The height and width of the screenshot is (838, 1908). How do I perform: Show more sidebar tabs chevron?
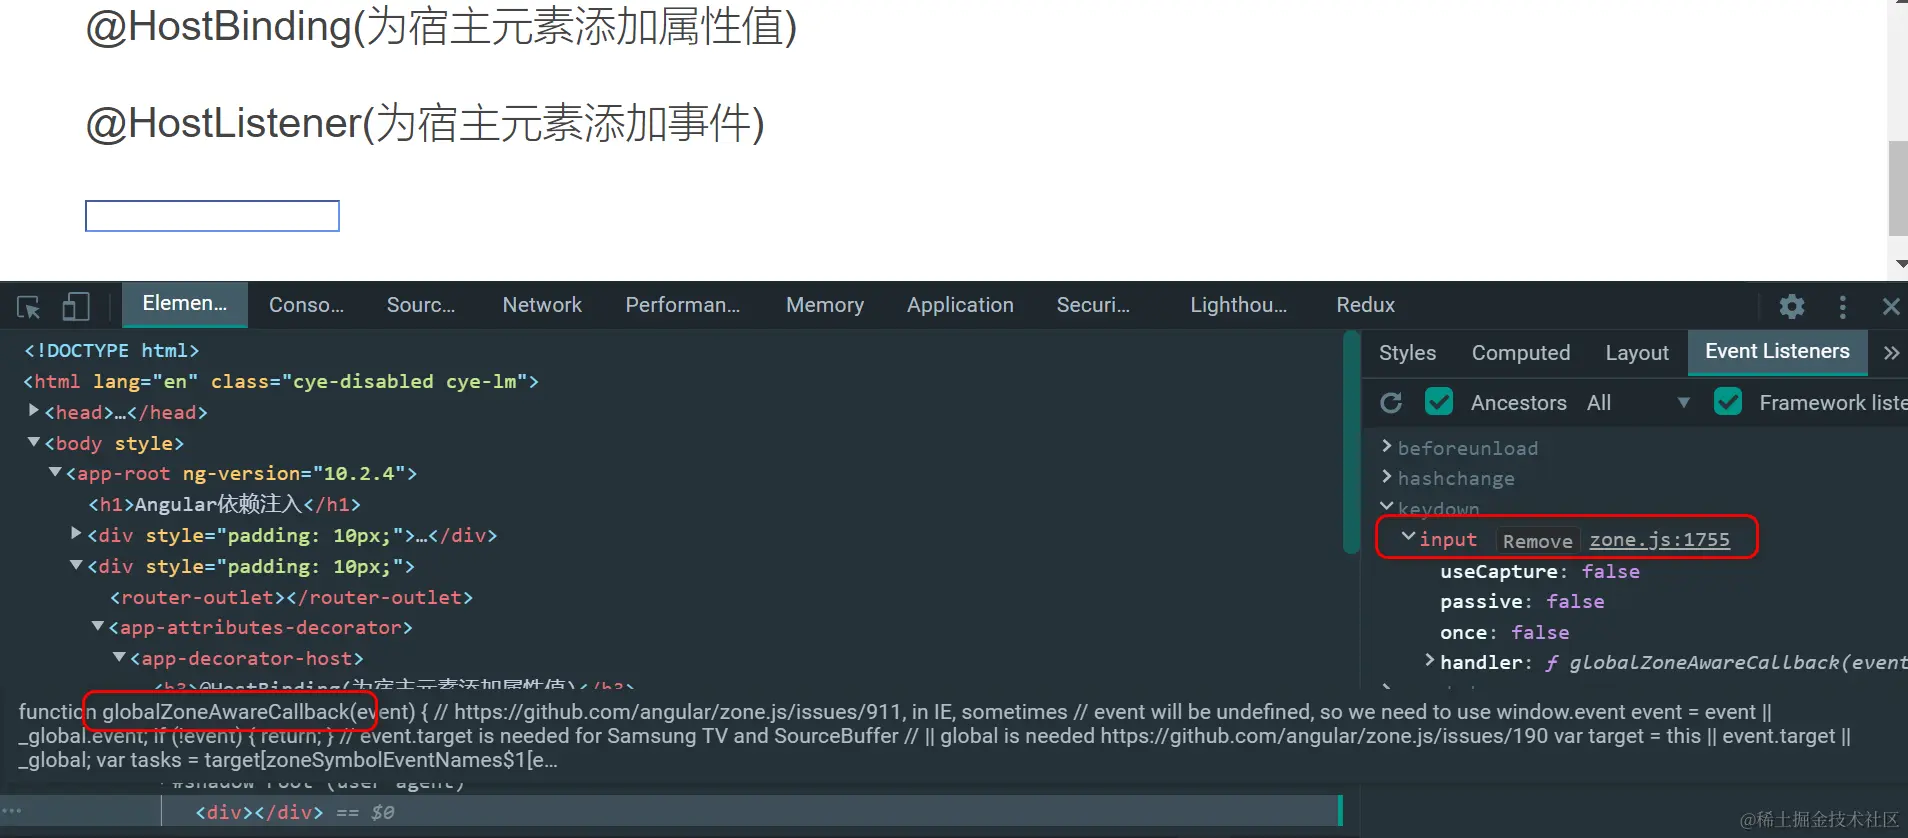pyautogui.click(x=1891, y=353)
